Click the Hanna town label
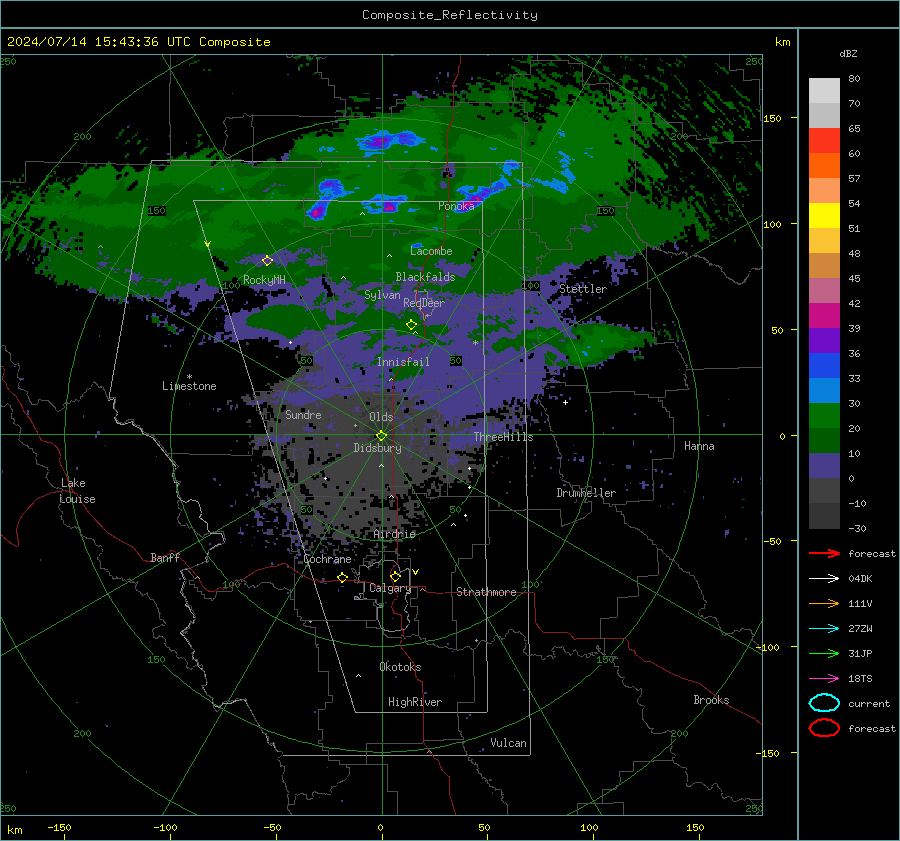The width and height of the screenshot is (900, 841). 699,446
